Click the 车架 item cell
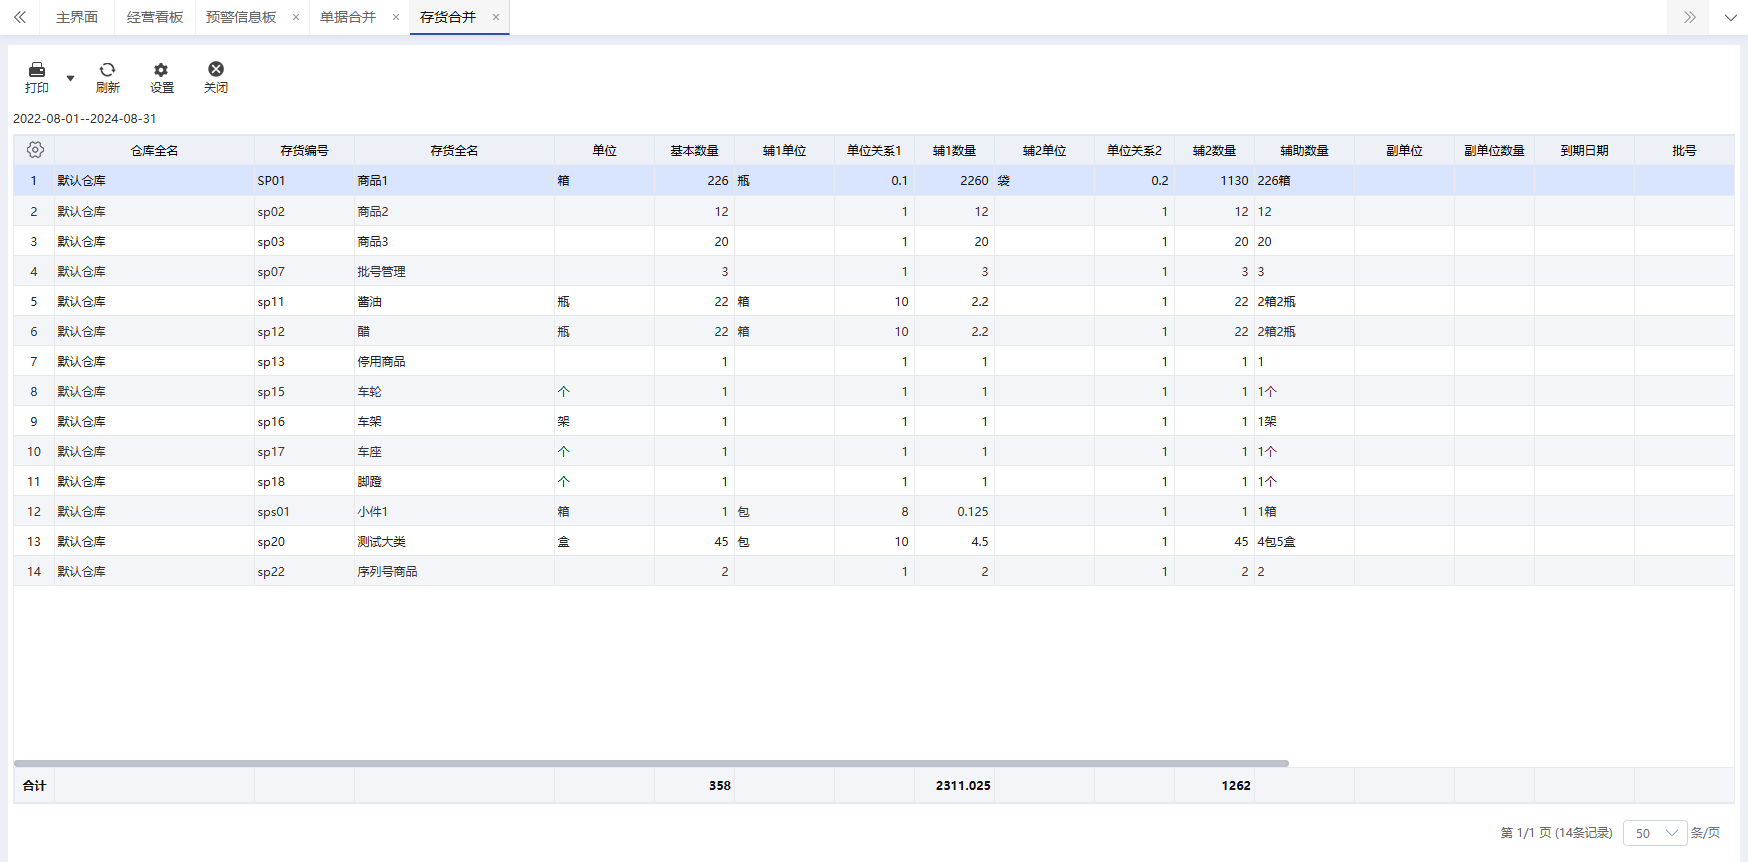1748x862 pixels. pyautogui.click(x=454, y=421)
